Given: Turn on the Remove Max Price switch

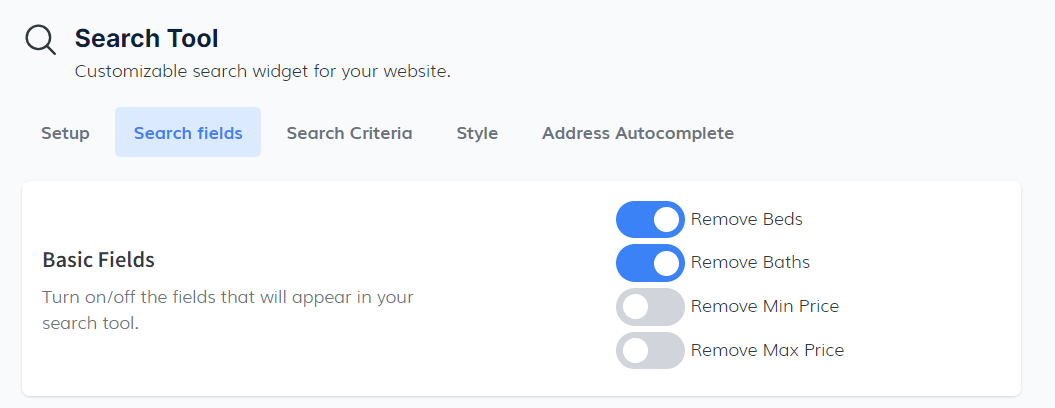Looking at the screenshot, I should [650, 351].
